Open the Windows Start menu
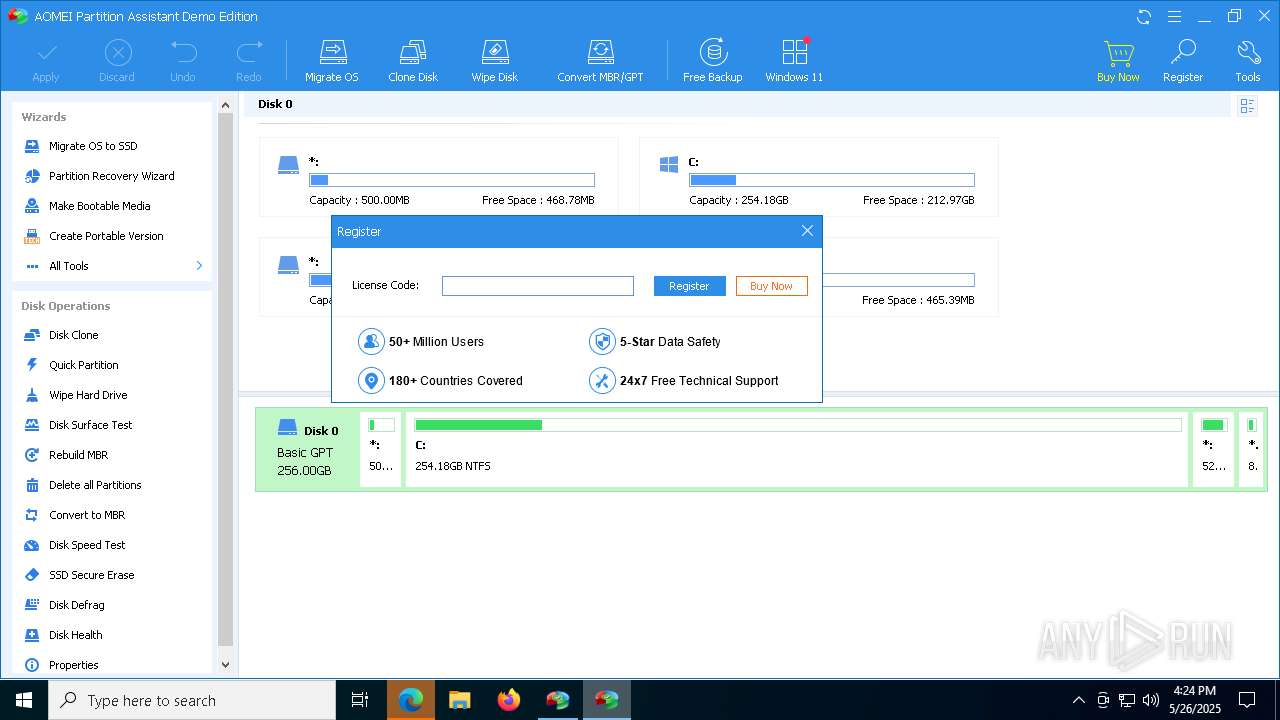1280x720 pixels. (x=24, y=700)
